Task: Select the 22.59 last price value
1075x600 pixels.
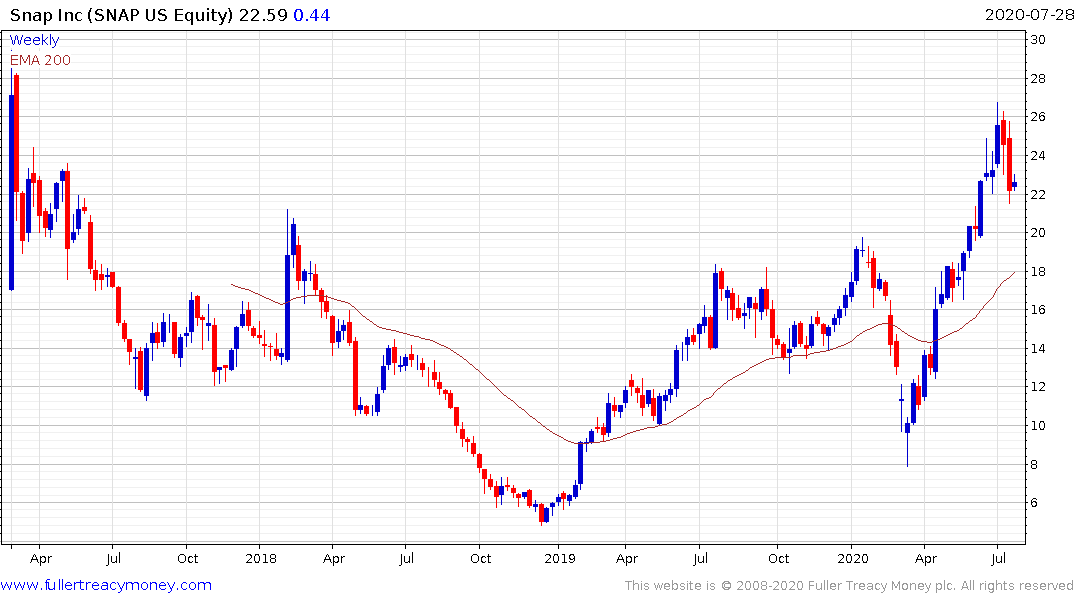Action: 263,15
